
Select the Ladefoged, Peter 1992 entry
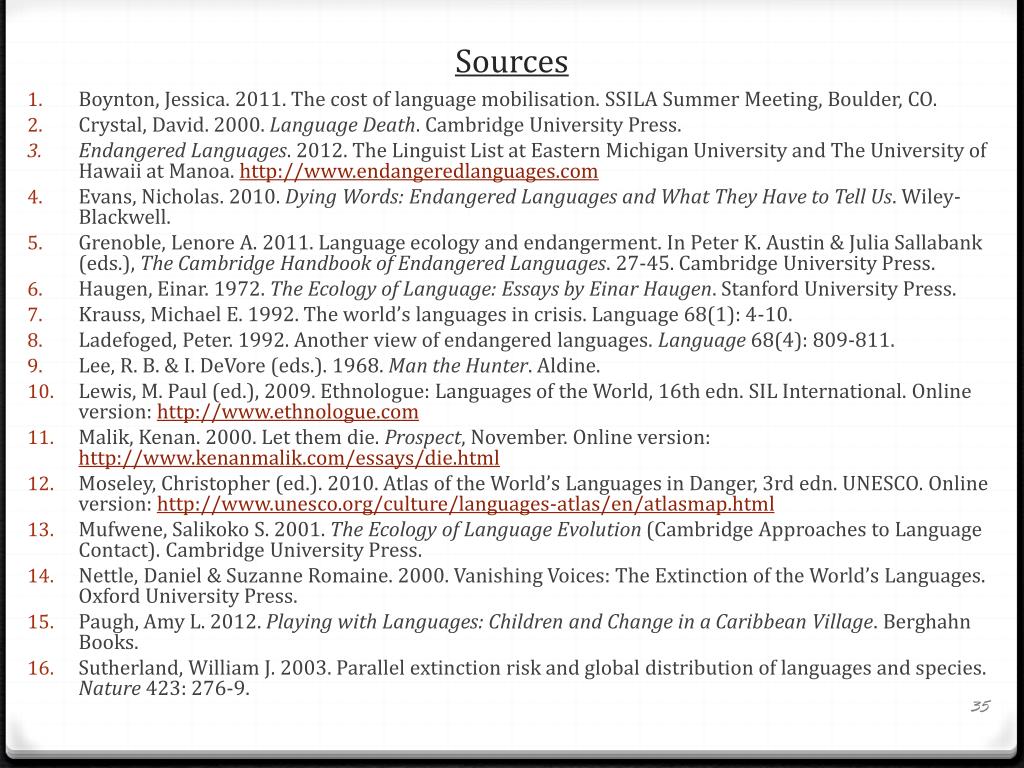486,340
